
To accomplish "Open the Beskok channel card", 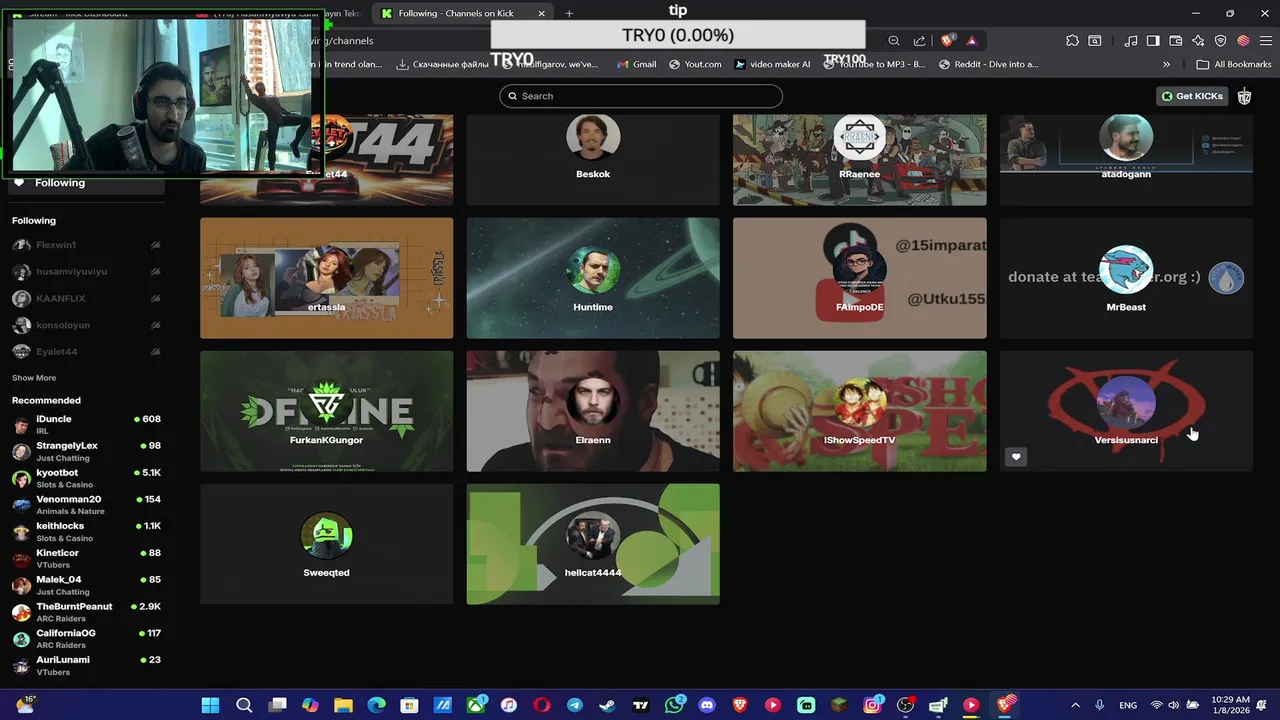I will point(593,159).
